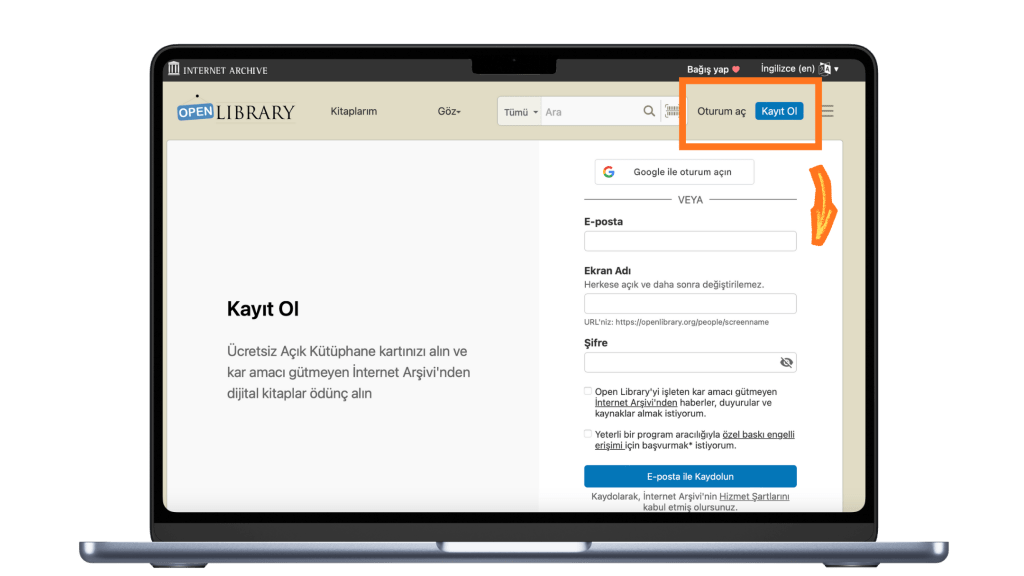Image resolution: width=1024 pixels, height=576 pixels.
Task: Toggle password visibility eye icon
Action: coord(786,363)
